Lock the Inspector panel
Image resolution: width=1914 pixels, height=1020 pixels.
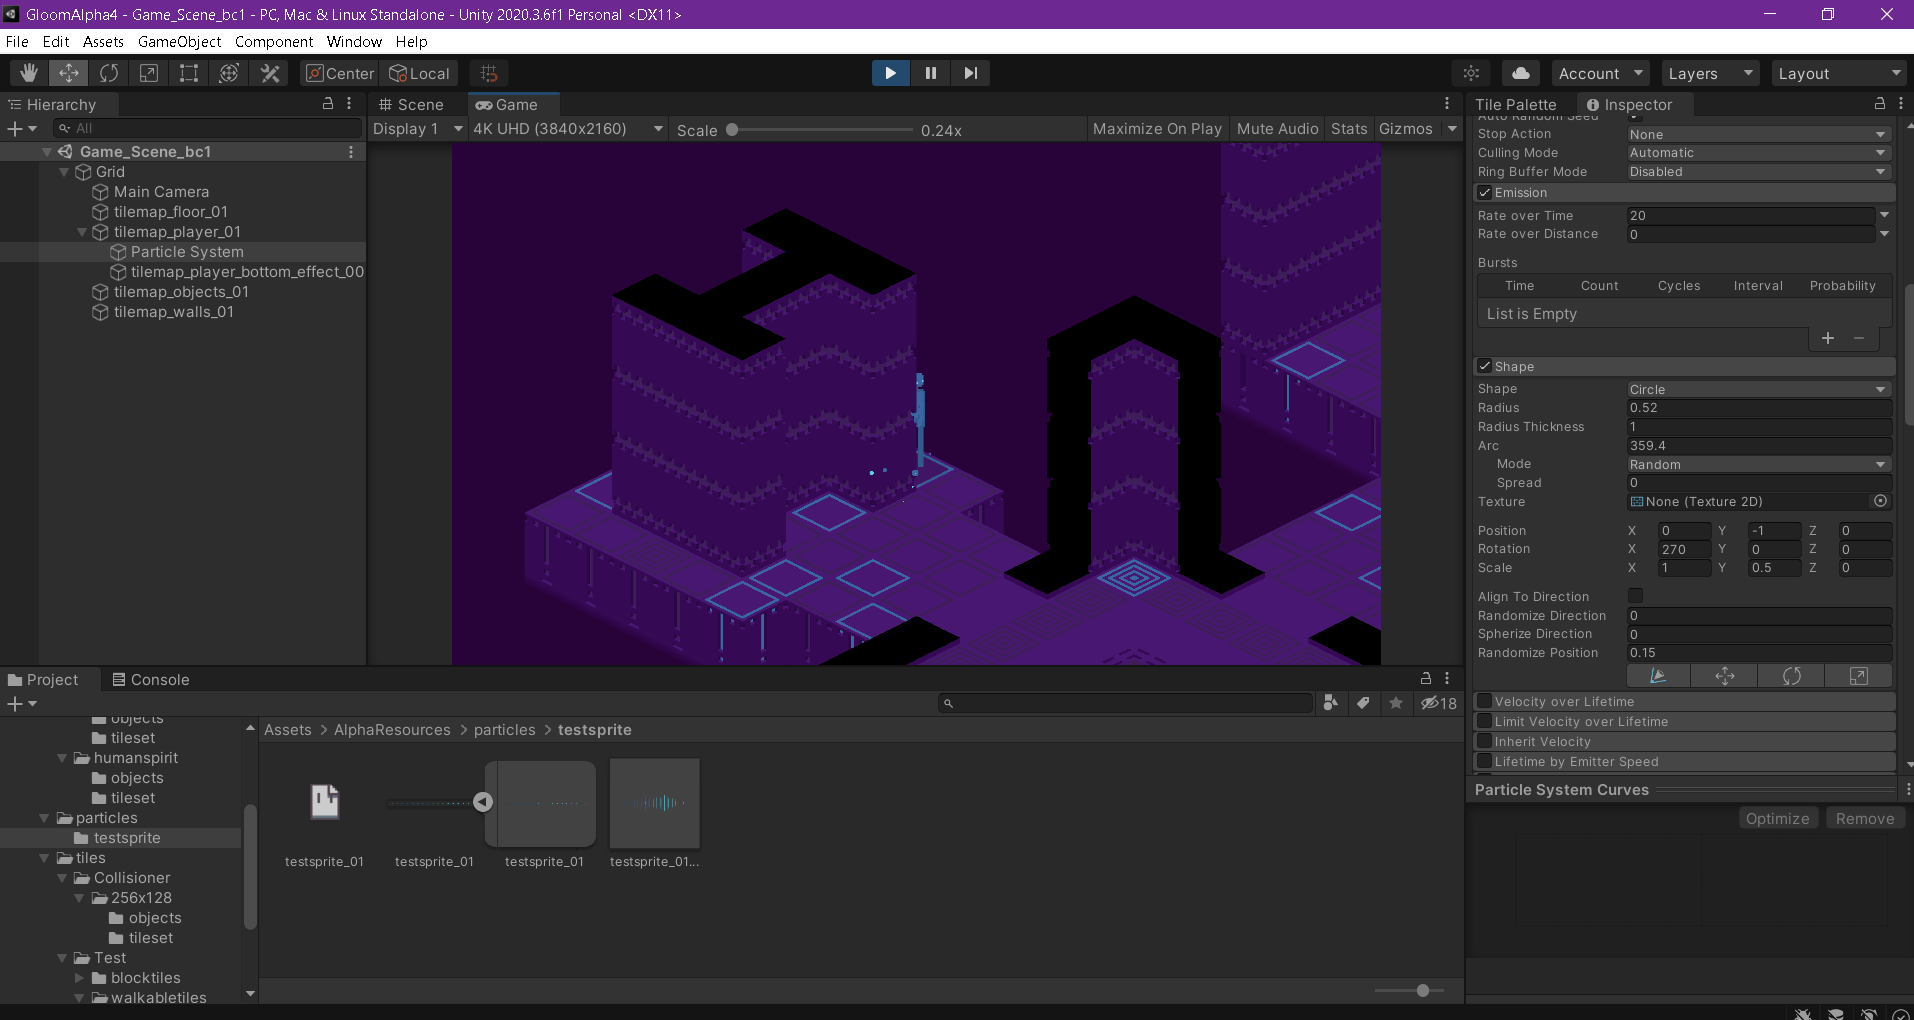click(1879, 104)
